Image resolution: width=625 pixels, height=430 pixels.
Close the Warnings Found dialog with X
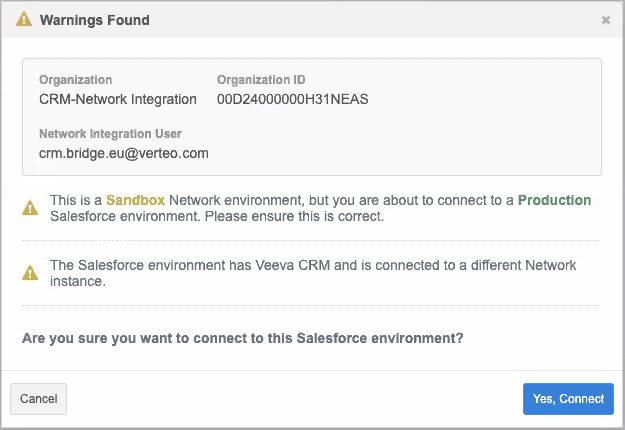[x=606, y=20]
